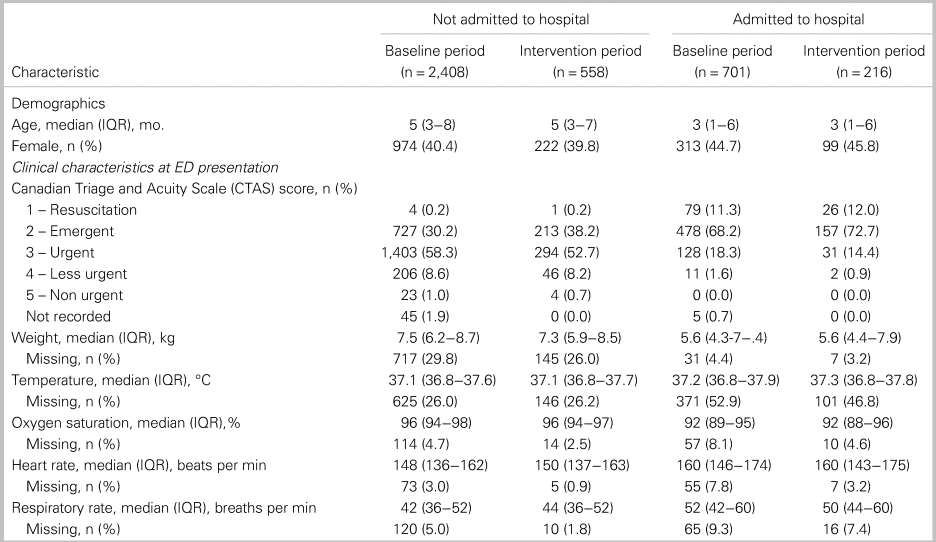This screenshot has height=542, width=936.
Task: Click the 'Demographics' section row label
Action: coord(53,103)
